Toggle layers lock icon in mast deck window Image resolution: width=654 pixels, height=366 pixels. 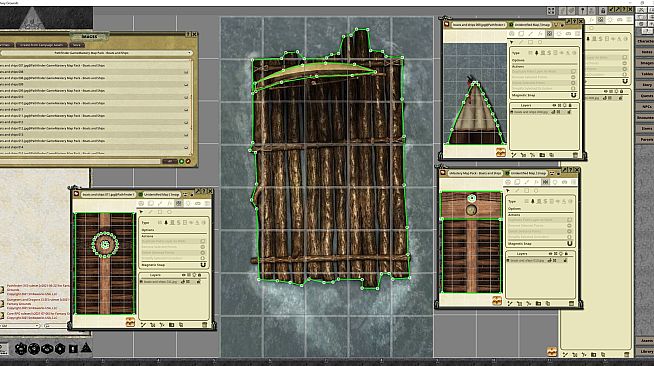[x=199, y=275]
